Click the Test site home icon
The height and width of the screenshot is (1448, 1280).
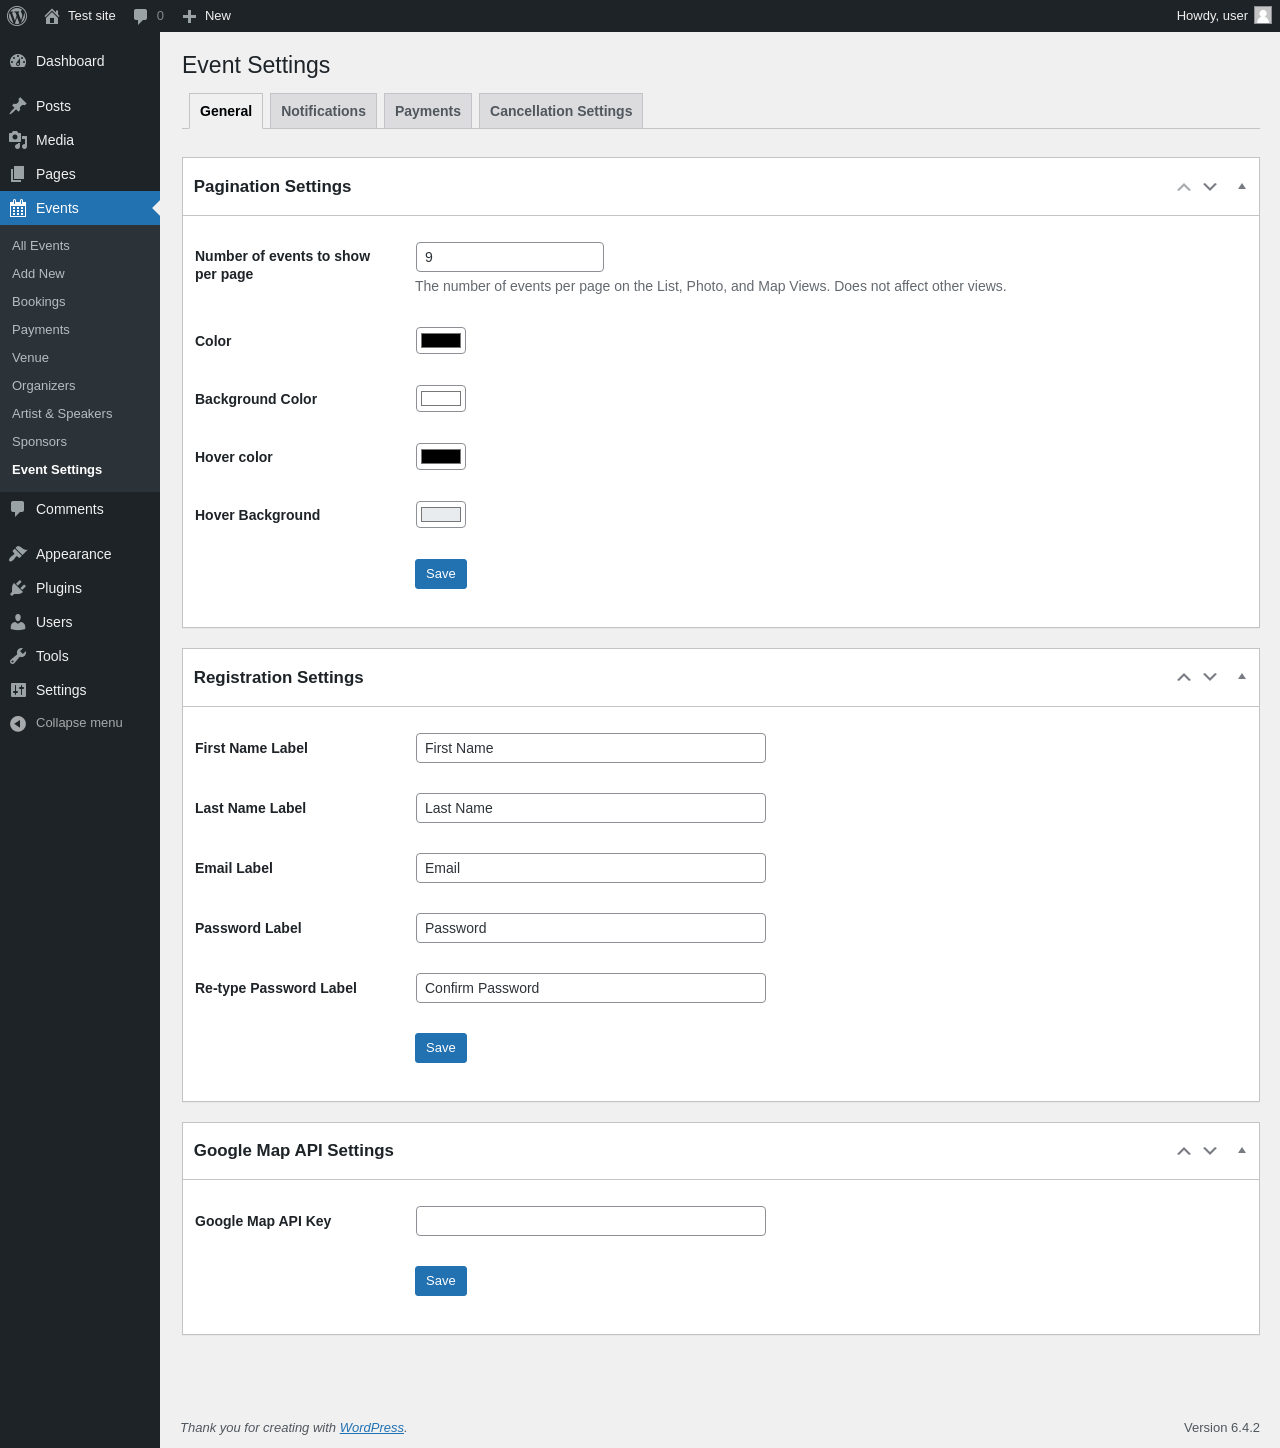click(52, 16)
